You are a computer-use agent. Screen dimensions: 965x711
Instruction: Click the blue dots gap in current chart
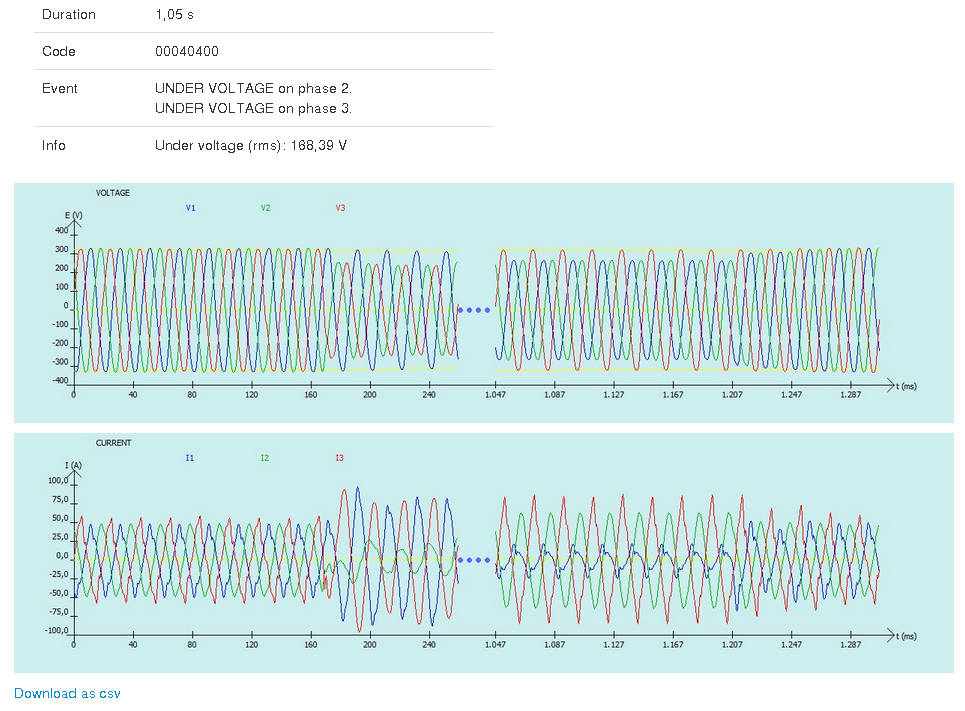(474, 560)
